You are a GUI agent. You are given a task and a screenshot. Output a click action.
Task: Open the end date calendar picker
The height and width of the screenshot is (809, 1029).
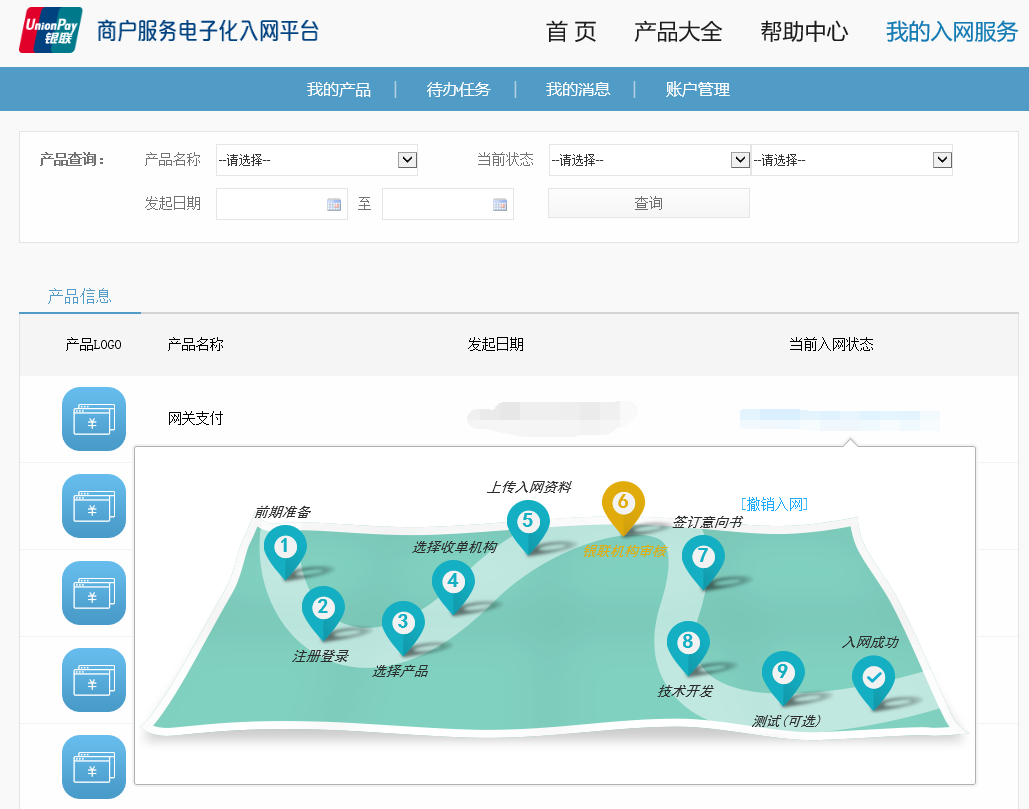[500, 204]
